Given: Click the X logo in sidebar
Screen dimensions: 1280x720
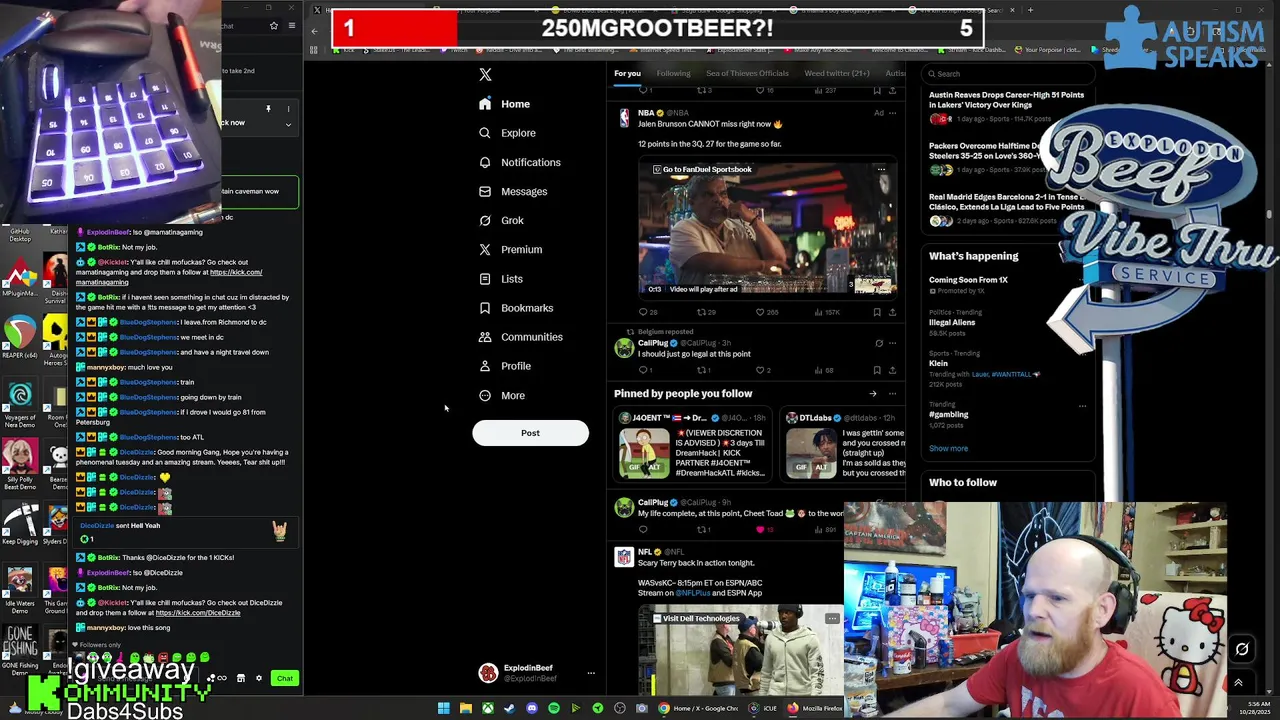Looking at the screenshot, I should point(485,74).
